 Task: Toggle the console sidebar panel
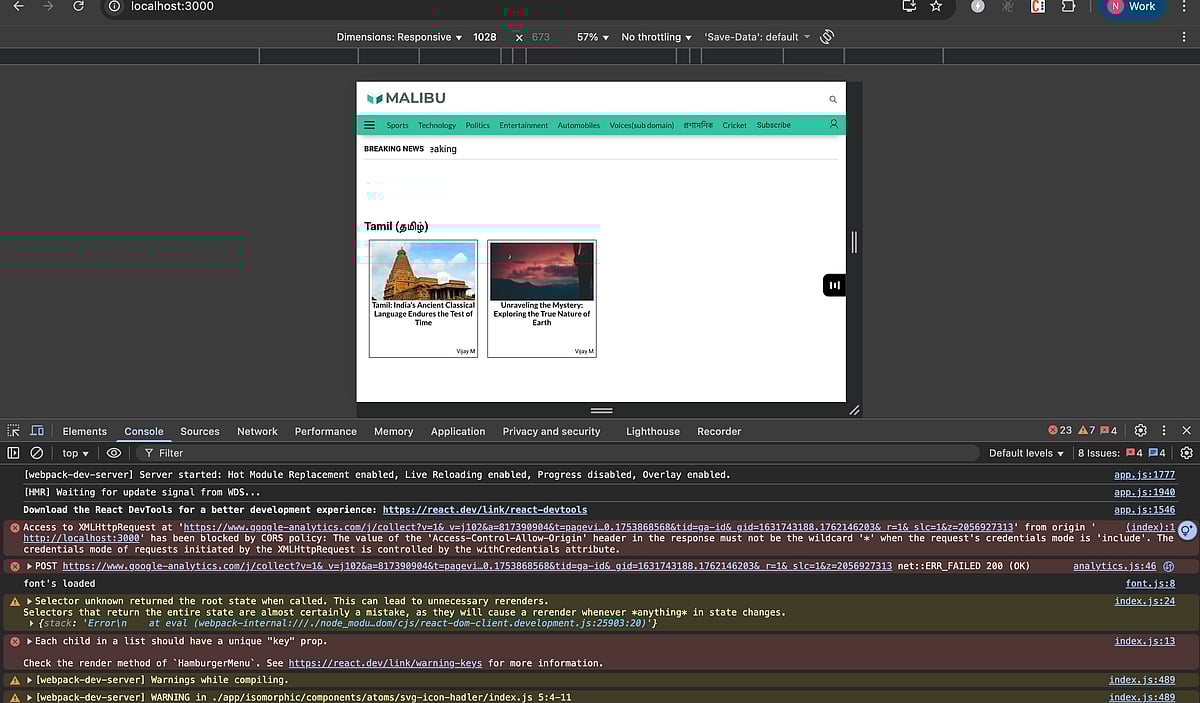pyautogui.click(x=14, y=453)
